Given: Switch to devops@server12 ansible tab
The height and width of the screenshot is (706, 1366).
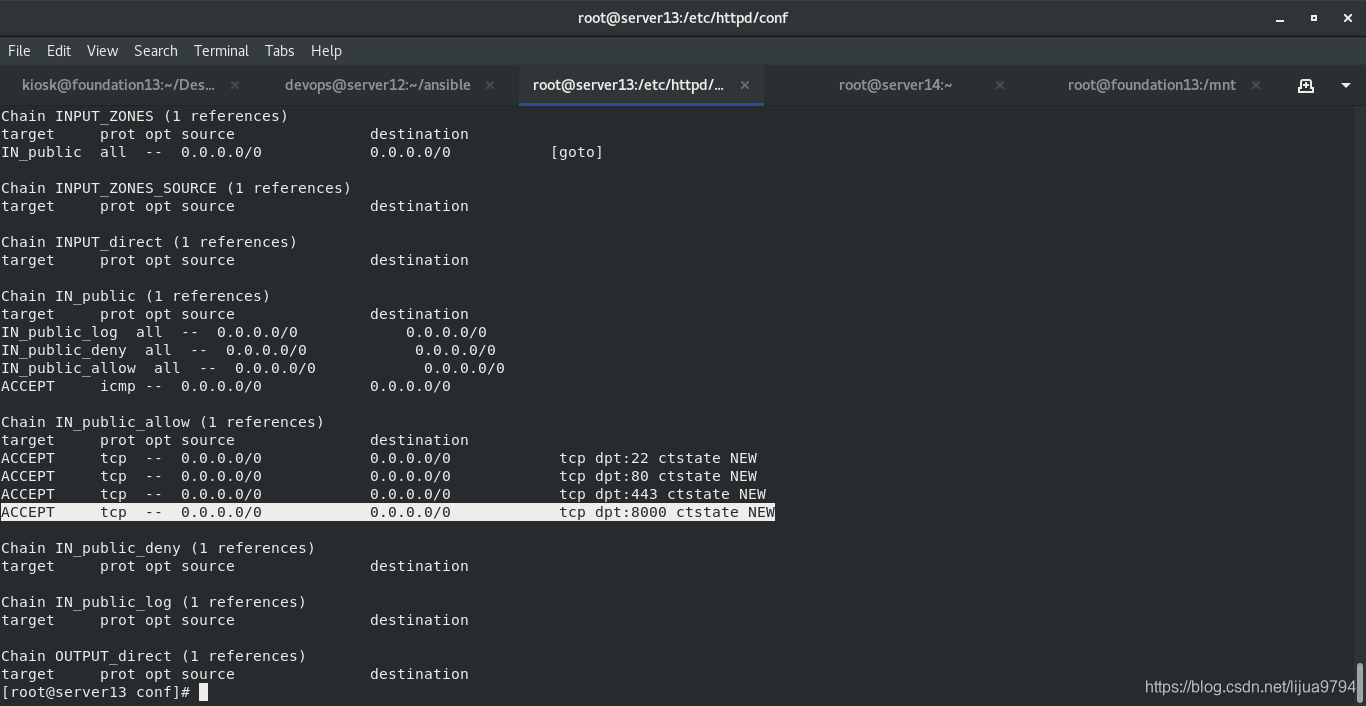Looking at the screenshot, I should (377, 85).
